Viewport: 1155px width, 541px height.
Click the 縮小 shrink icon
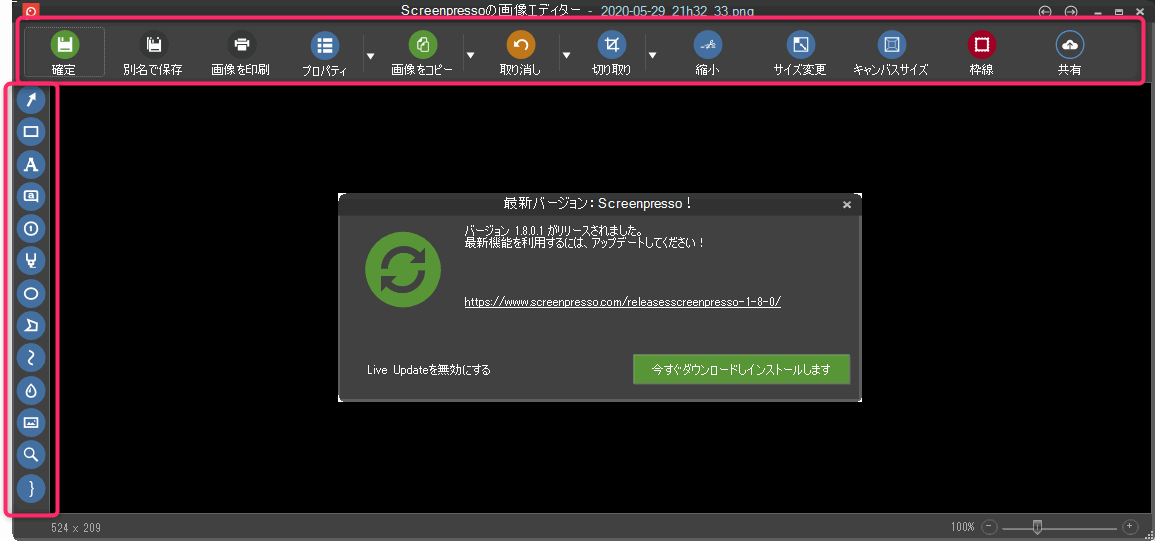708,45
